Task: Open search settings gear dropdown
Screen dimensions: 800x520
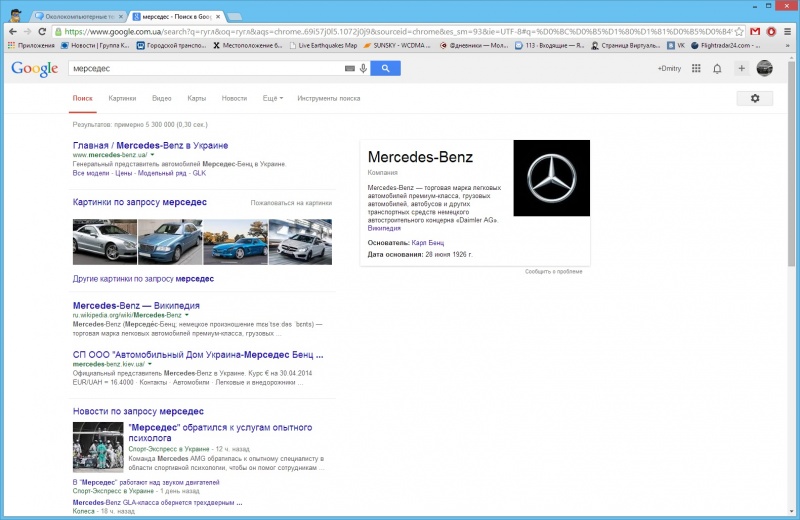Action: click(754, 98)
